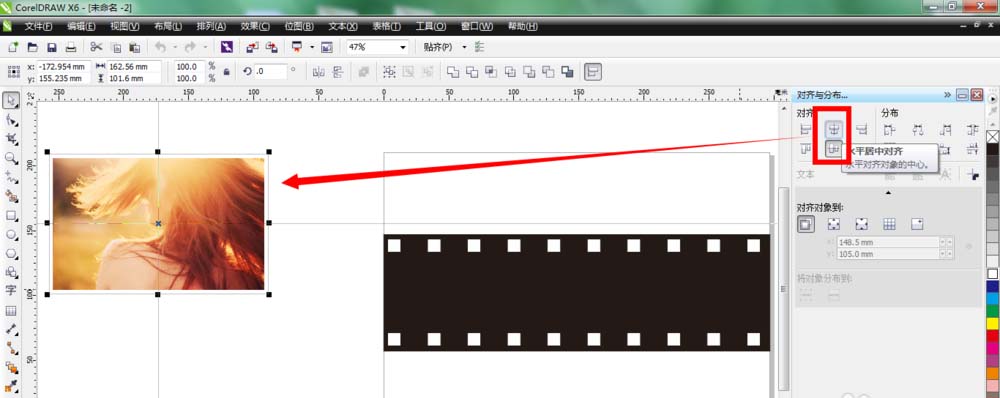Click the Import icon

tap(253, 47)
